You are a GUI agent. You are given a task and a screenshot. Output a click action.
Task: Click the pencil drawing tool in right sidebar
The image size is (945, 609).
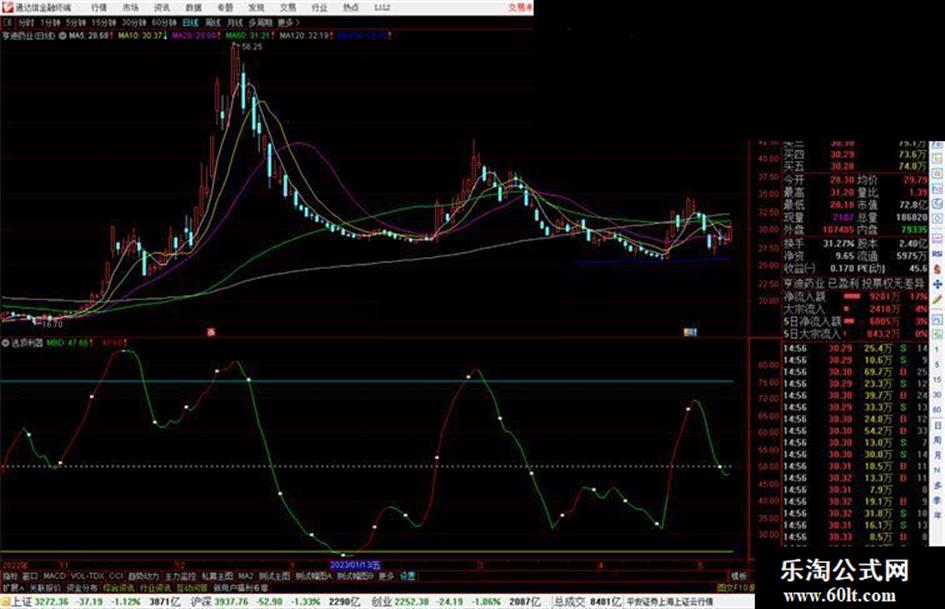[x=937, y=299]
